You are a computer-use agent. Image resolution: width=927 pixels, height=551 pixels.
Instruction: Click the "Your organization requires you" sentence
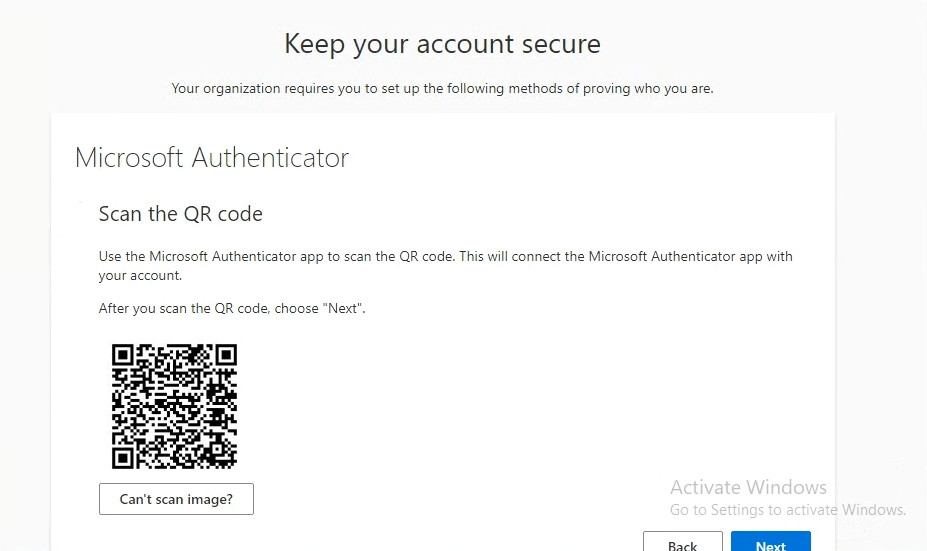point(442,89)
